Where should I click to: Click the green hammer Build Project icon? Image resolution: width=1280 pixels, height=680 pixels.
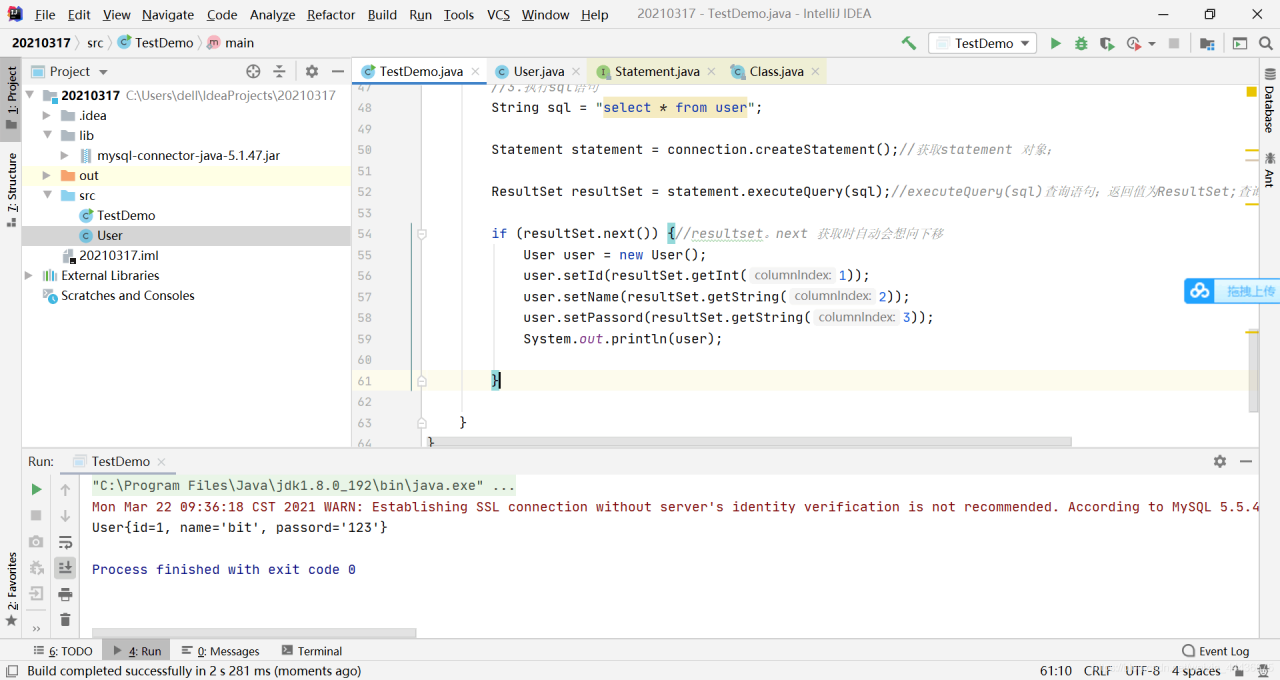tap(908, 43)
